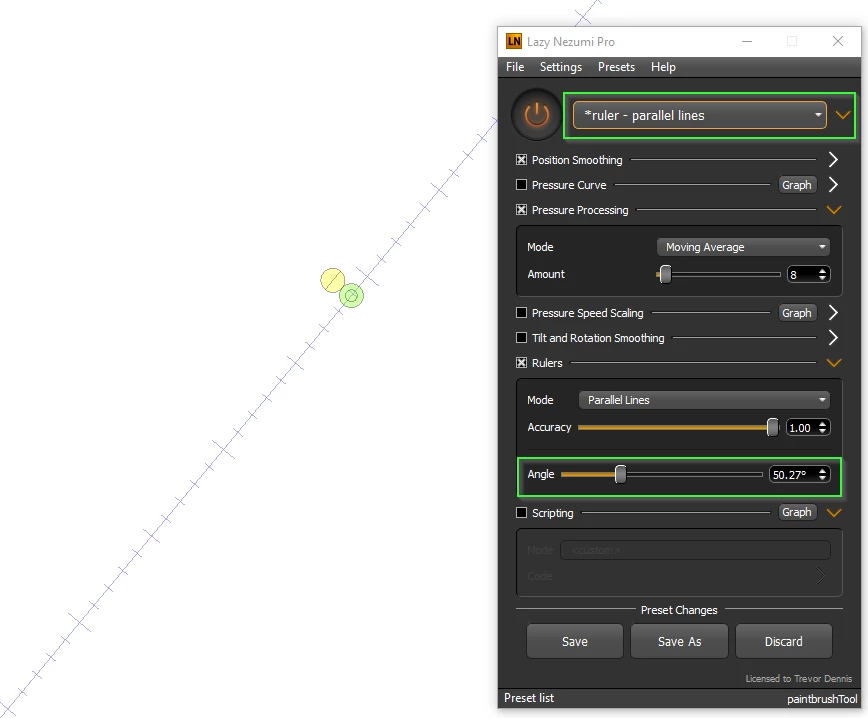868x718 pixels.
Task: Open Pressure Speed Scaling Graph button
Action: [x=797, y=313]
